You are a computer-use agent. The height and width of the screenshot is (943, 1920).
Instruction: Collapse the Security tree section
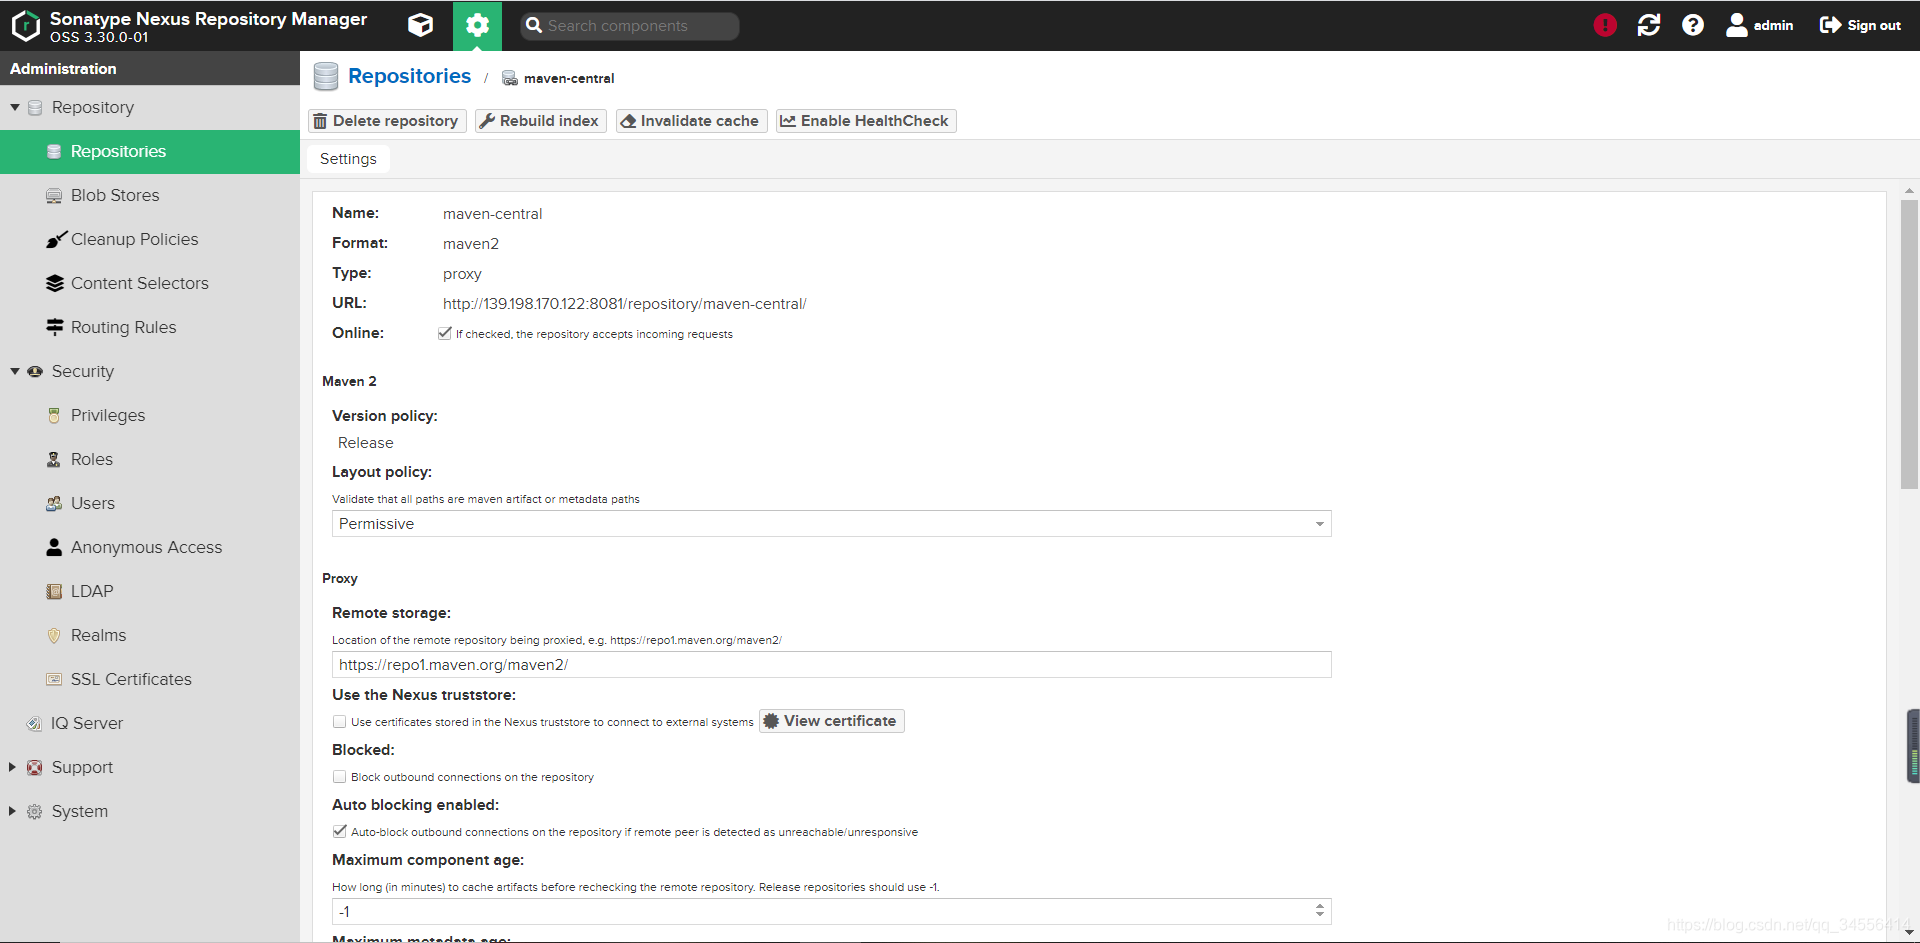click(15, 371)
